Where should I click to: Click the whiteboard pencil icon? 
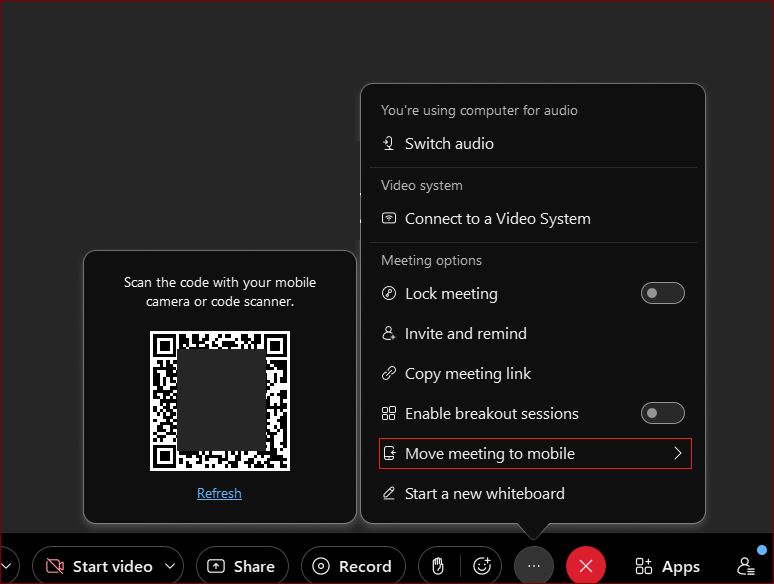(x=389, y=493)
